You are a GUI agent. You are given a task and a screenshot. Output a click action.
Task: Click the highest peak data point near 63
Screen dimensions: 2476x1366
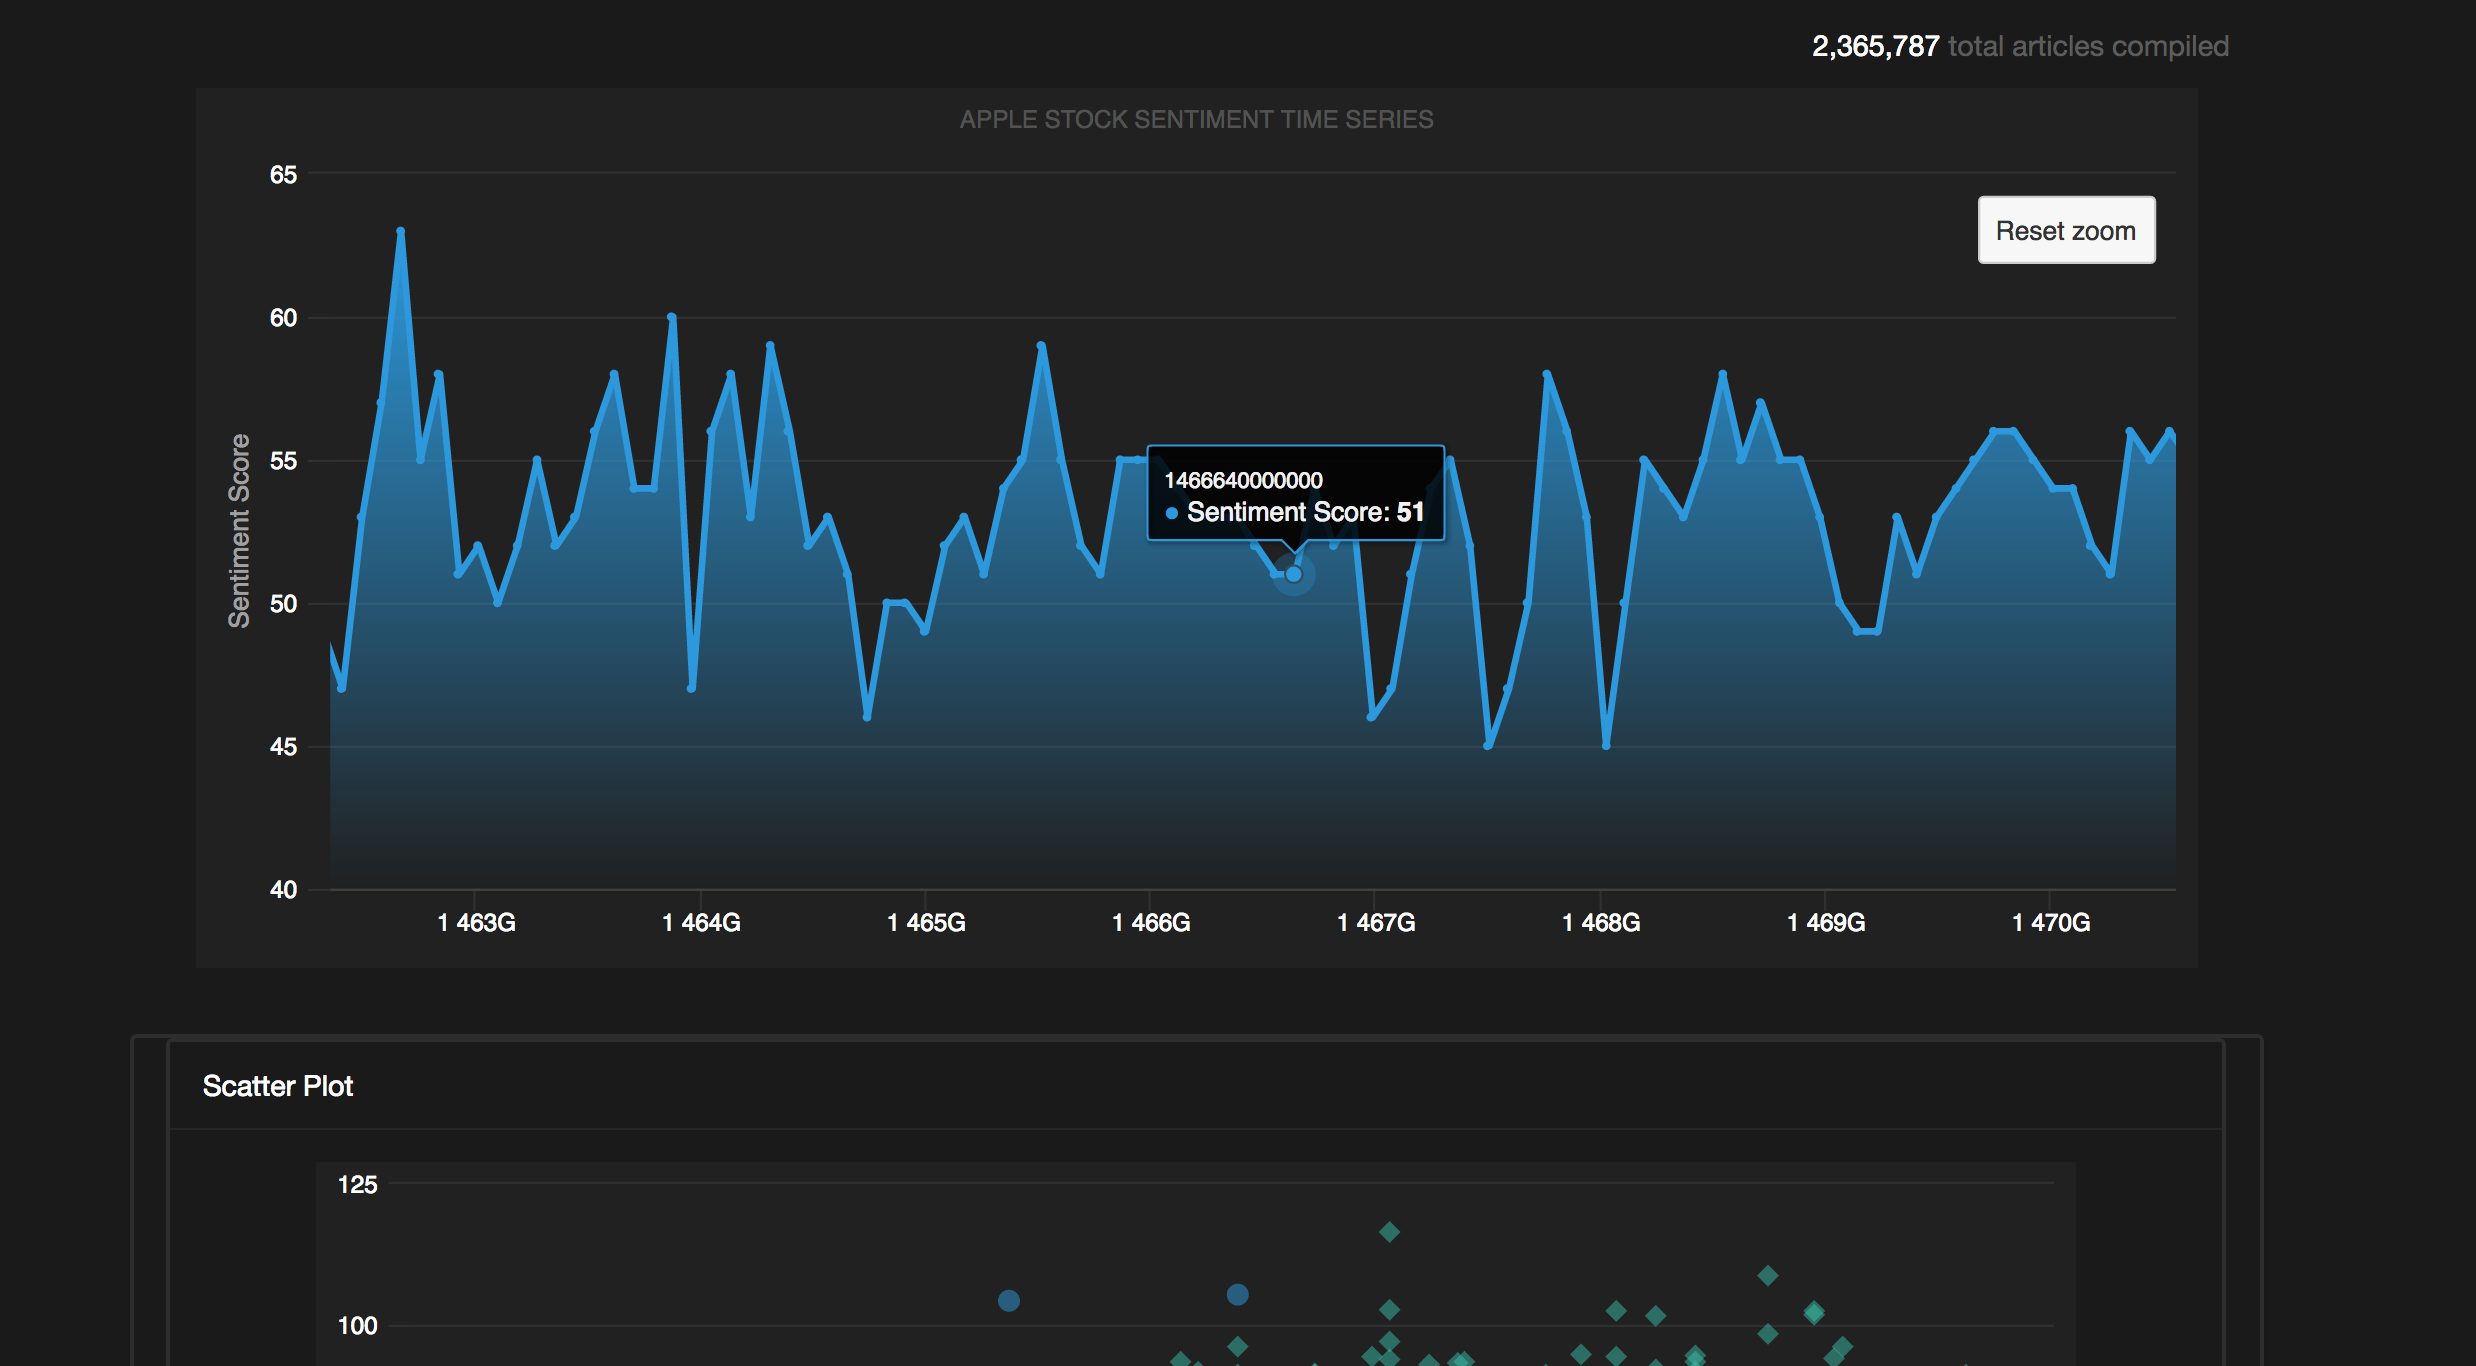pos(400,232)
